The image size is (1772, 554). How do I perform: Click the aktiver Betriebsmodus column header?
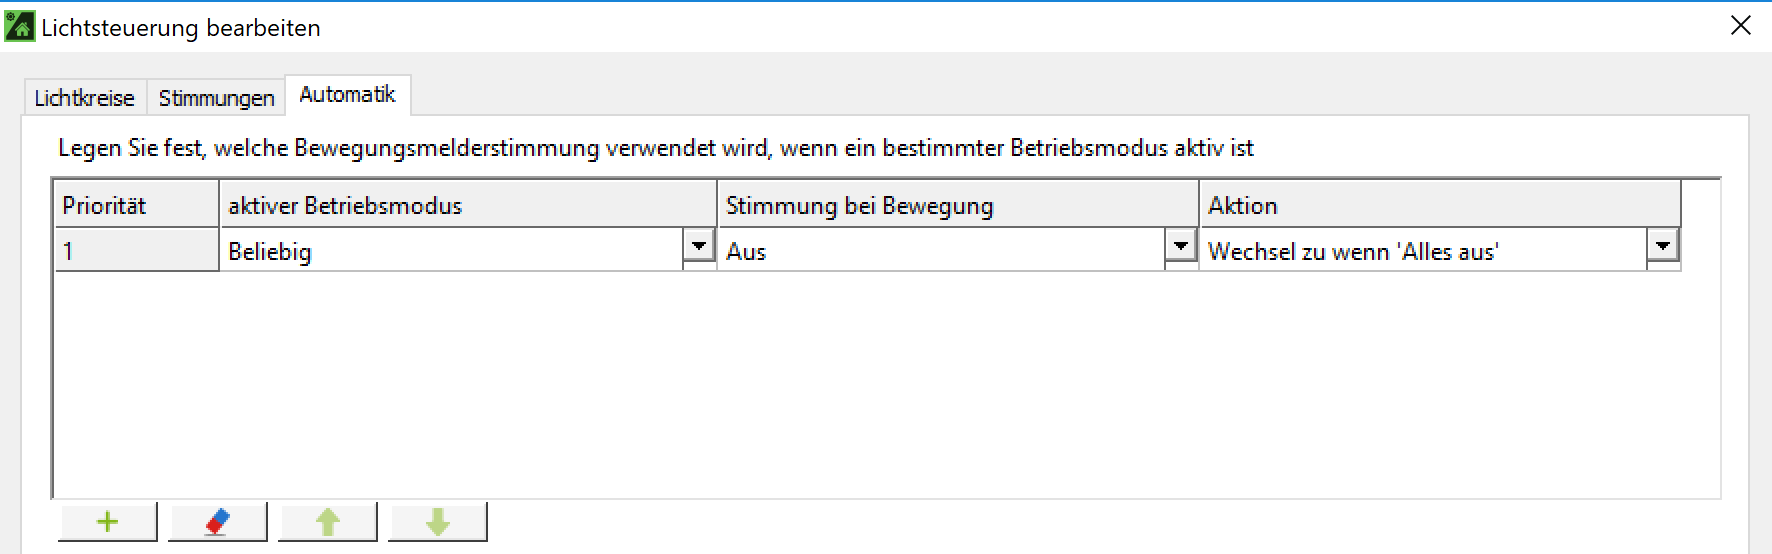click(x=467, y=205)
